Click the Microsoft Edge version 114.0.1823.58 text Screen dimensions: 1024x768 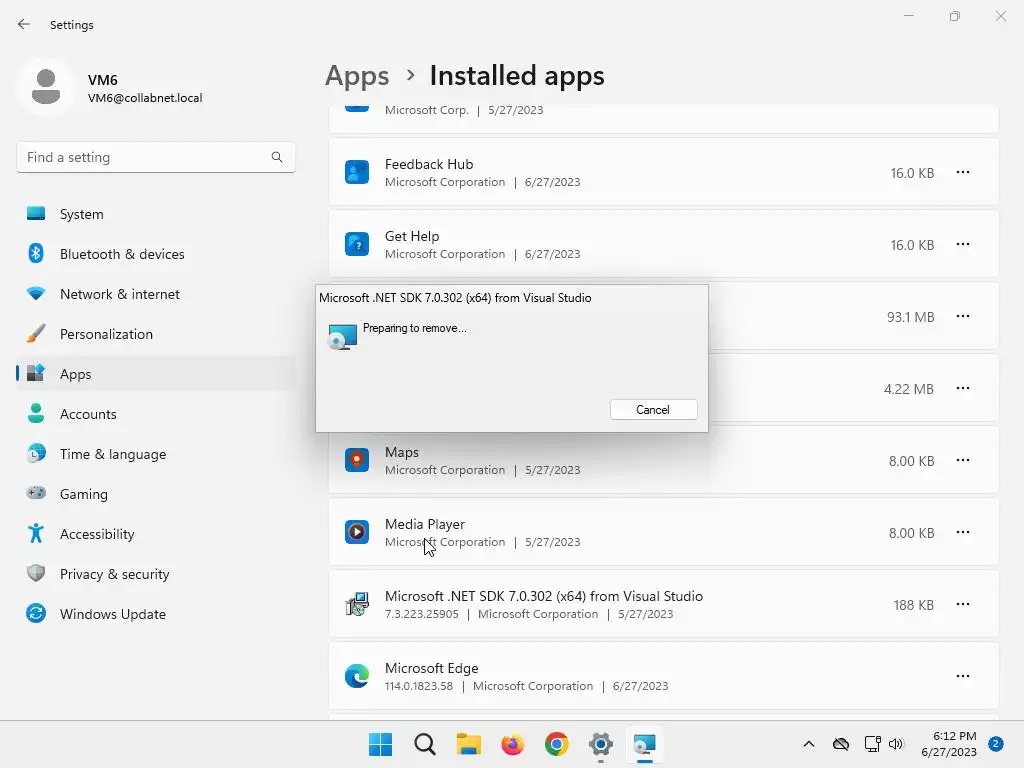click(x=419, y=686)
